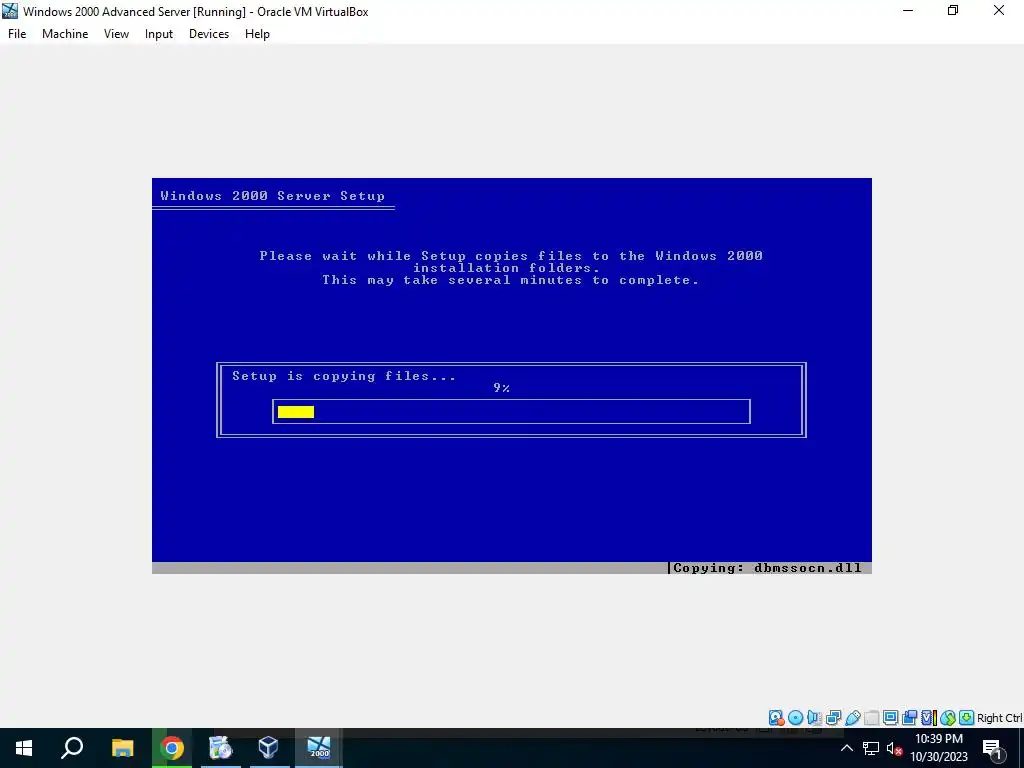Select the Windows 2000 VM taskbar button
Image resolution: width=1024 pixels, height=768 pixels.
pos(319,748)
